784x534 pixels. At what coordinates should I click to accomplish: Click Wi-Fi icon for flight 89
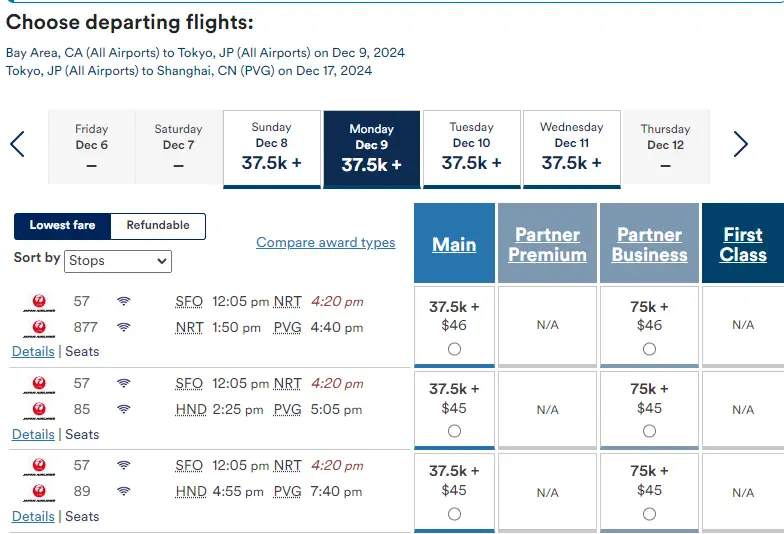(x=124, y=491)
